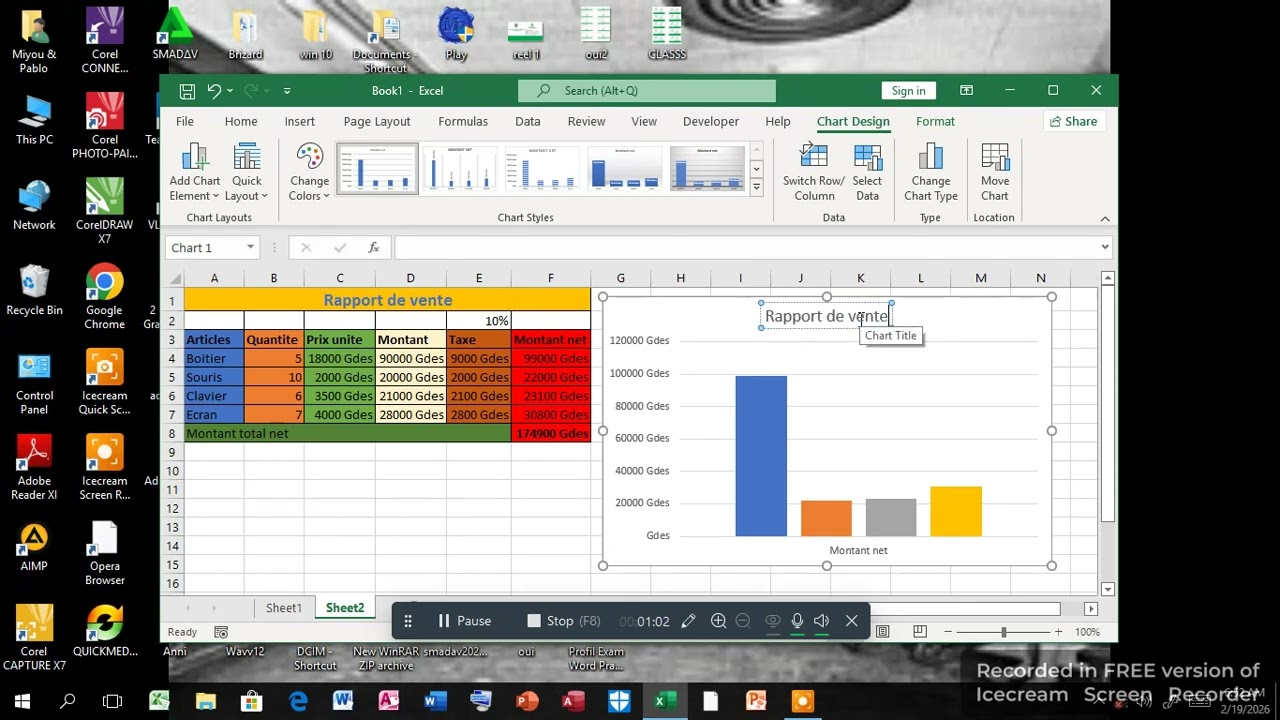Image resolution: width=1280 pixels, height=720 pixels.
Task: Click the Change Chart Type button
Action: tap(931, 172)
